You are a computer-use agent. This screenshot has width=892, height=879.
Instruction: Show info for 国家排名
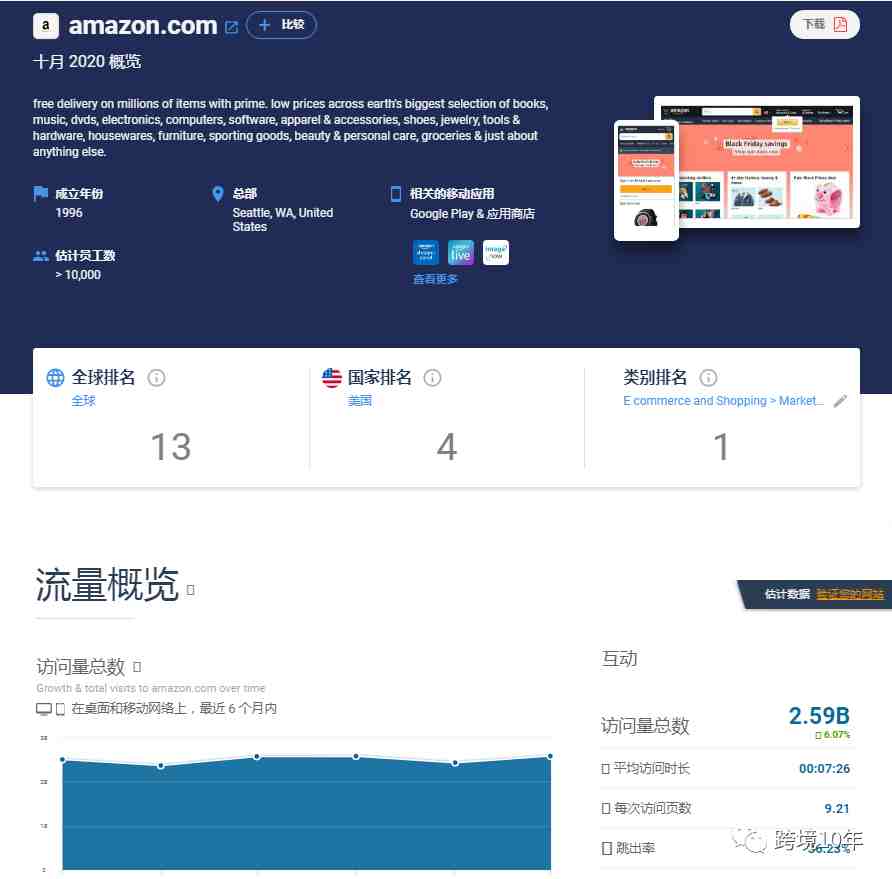coord(432,378)
